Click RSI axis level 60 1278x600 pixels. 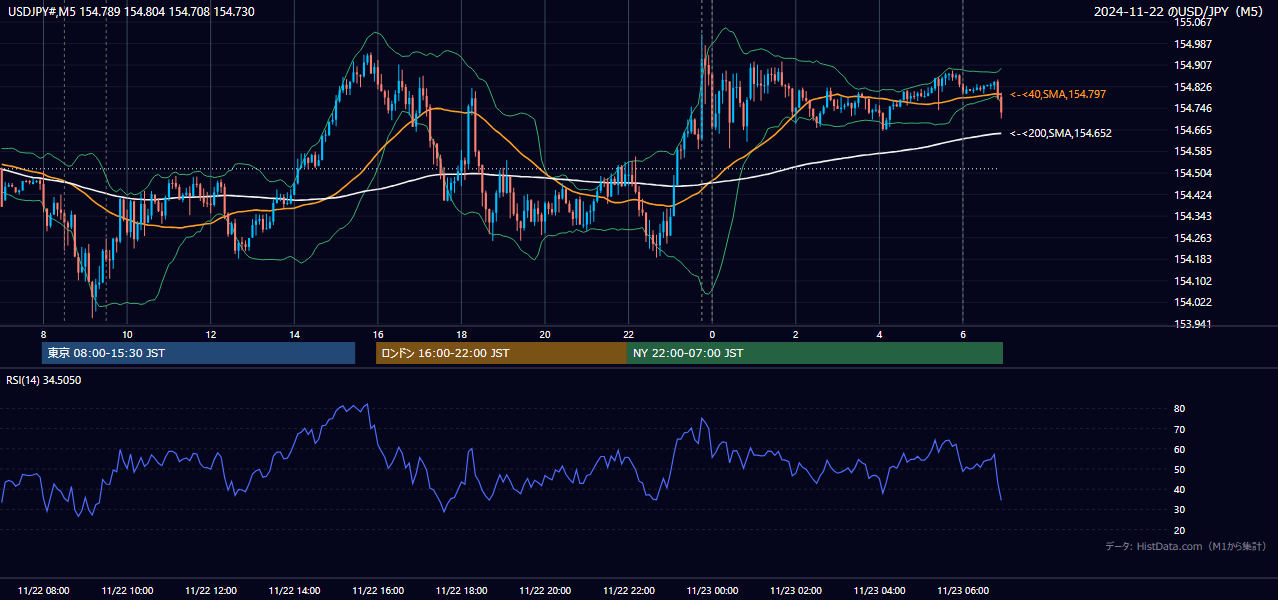coord(1179,449)
